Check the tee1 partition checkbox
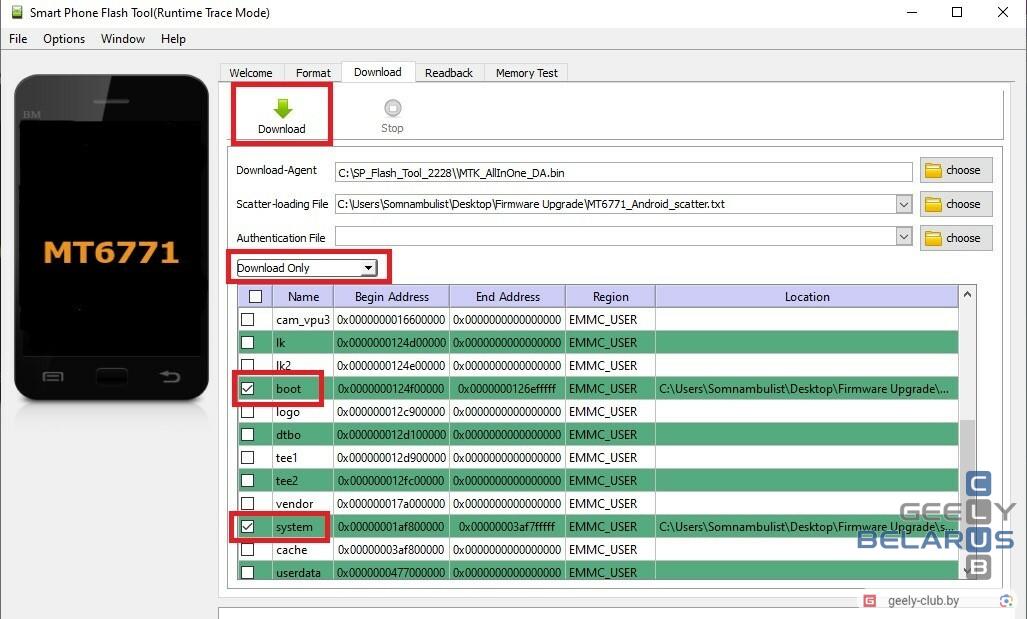 point(248,457)
